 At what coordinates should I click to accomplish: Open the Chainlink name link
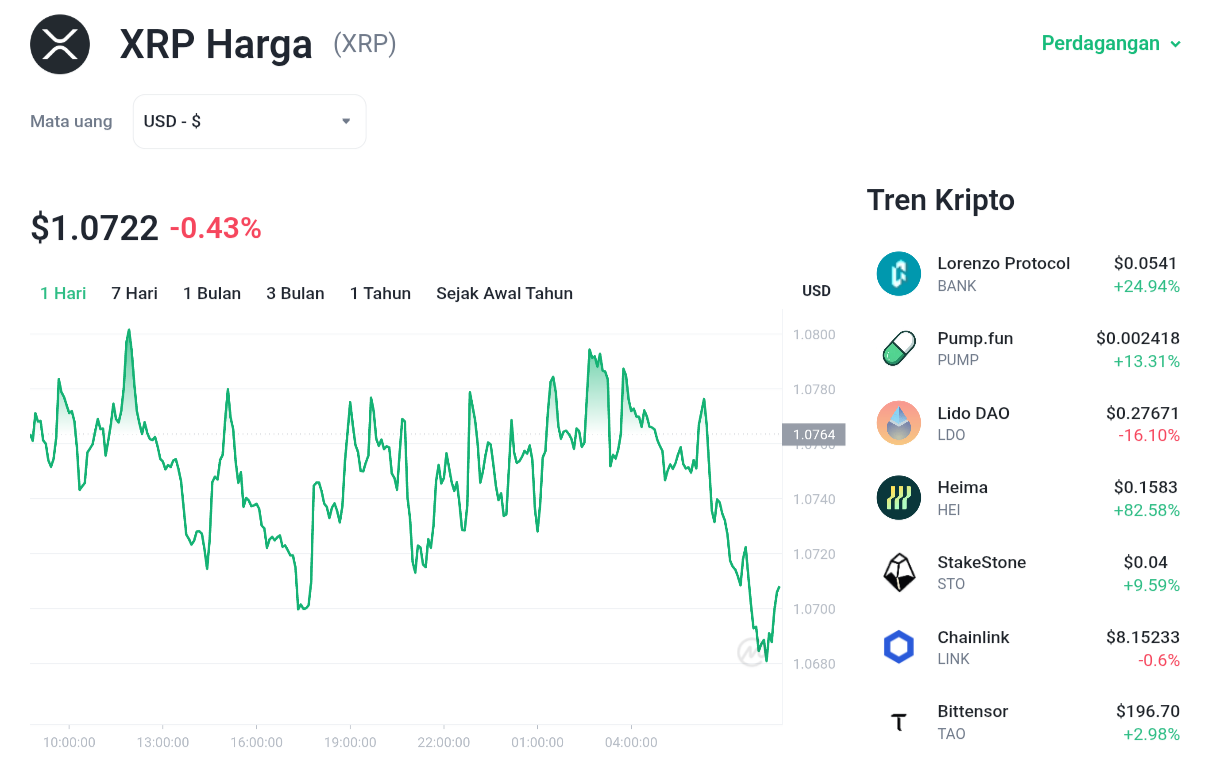[973, 637]
